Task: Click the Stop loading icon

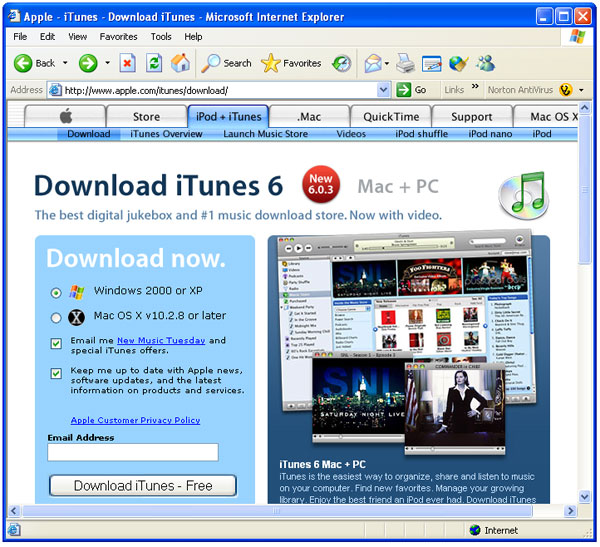Action: (x=128, y=63)
